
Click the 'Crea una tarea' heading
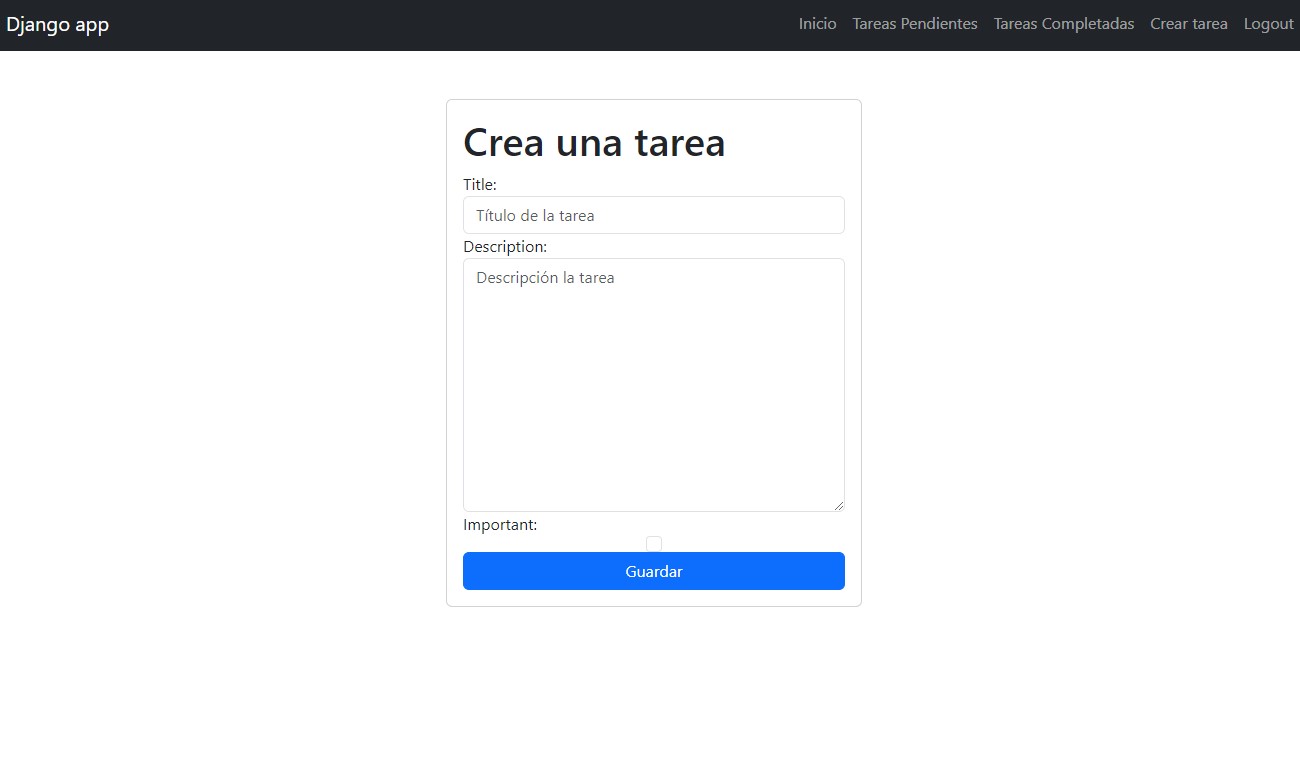tap(594, 142)
